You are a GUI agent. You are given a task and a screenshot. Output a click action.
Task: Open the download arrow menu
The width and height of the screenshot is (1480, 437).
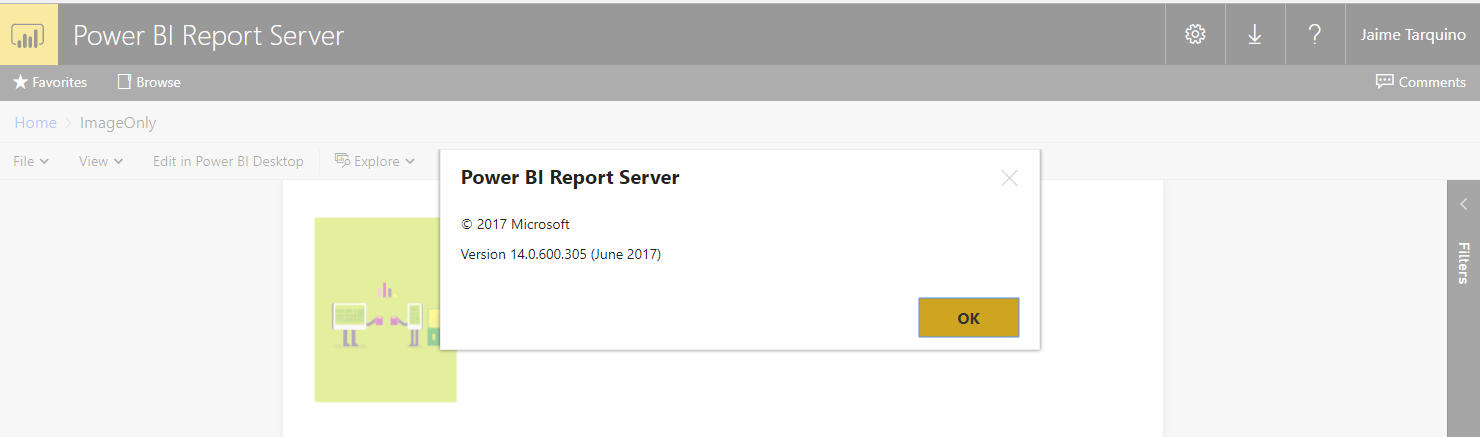[x=1255, y=35]
